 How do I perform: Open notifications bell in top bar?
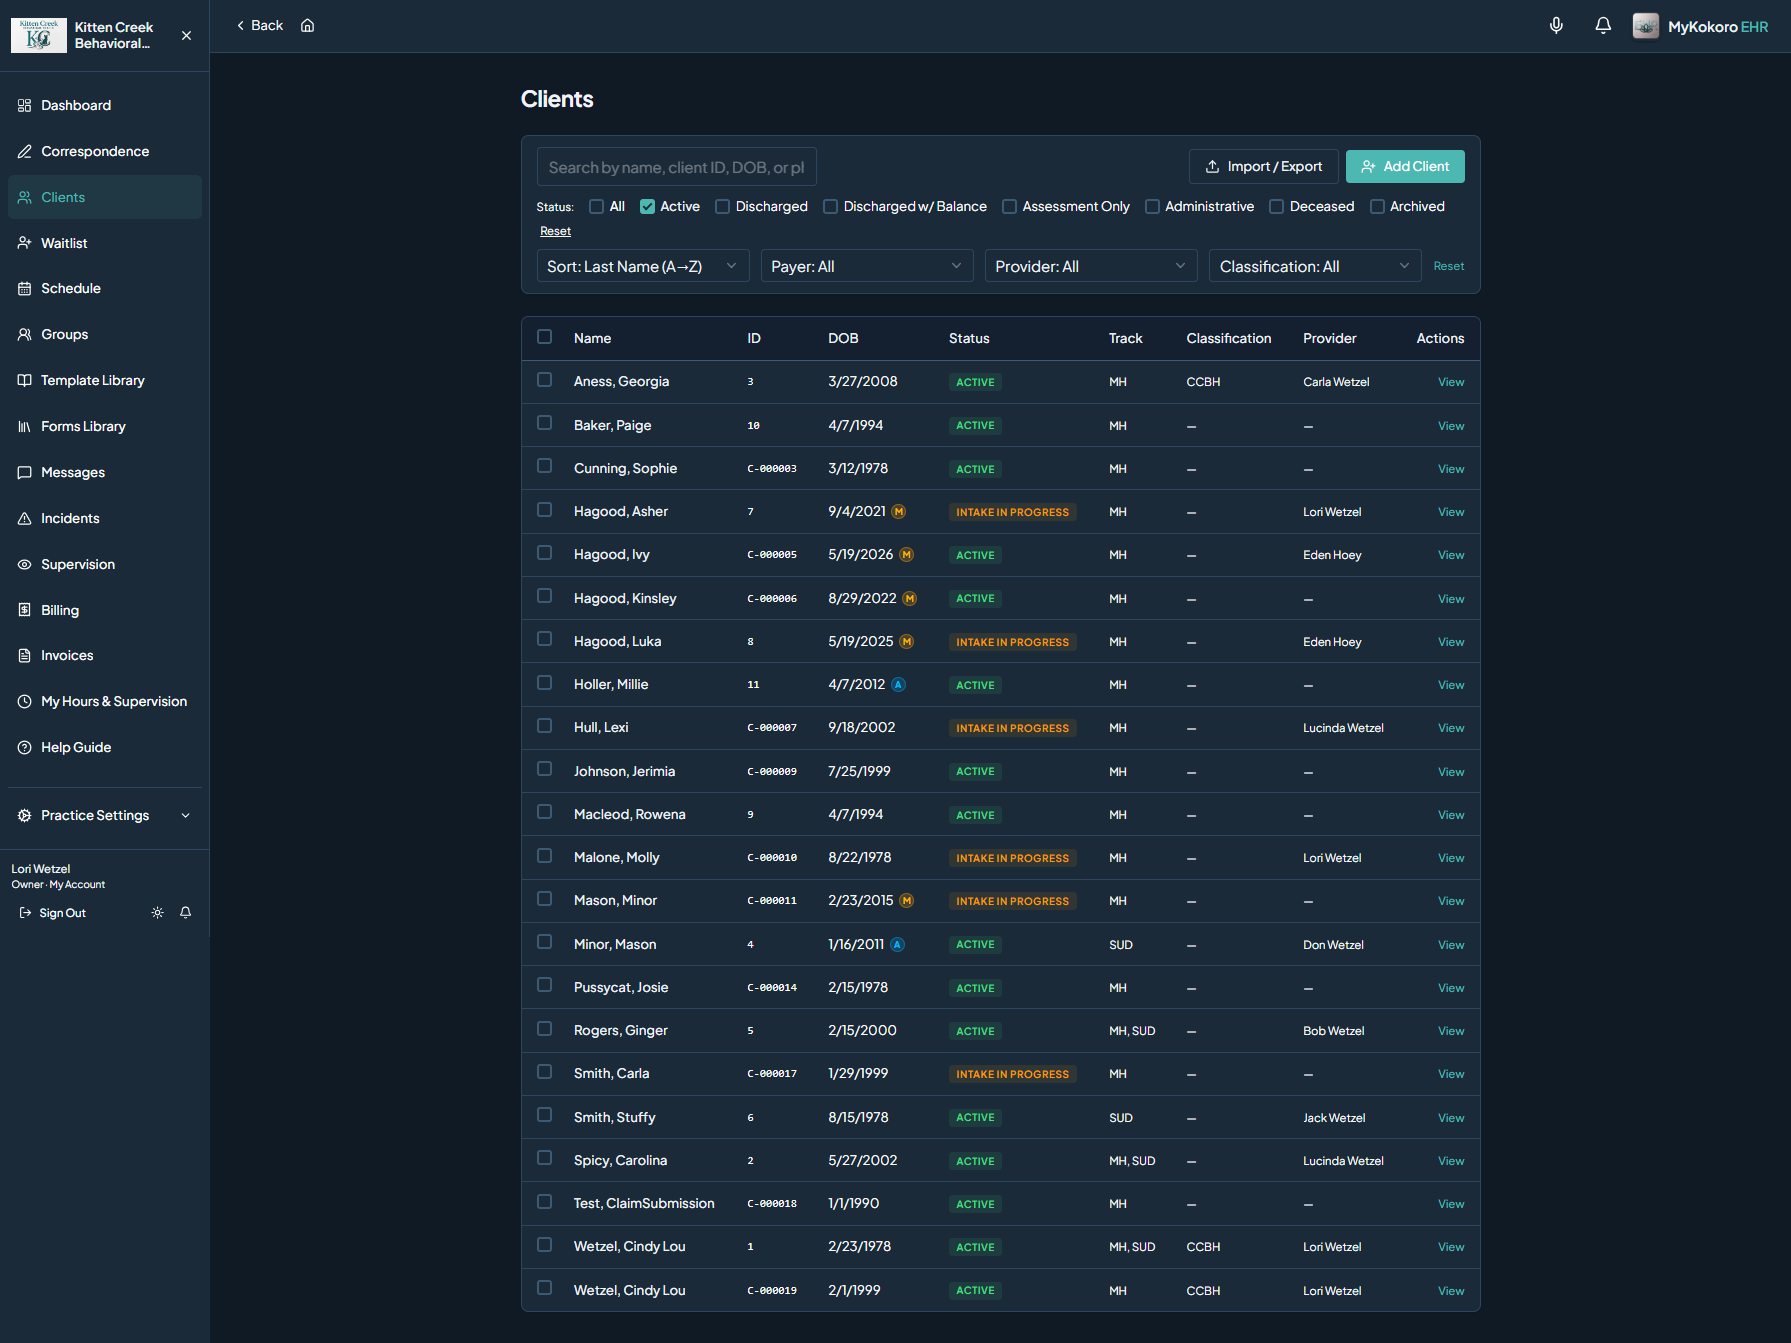[1603, 26]
